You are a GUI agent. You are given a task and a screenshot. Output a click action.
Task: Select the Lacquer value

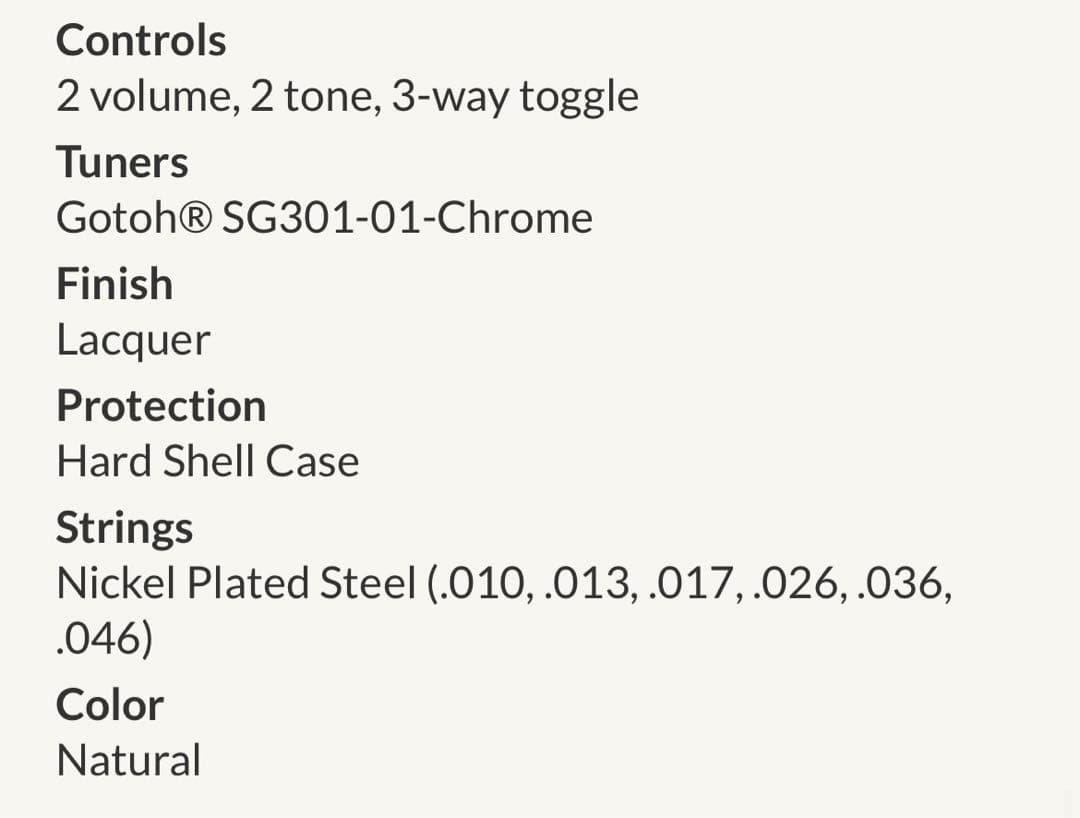pos(133,341)
